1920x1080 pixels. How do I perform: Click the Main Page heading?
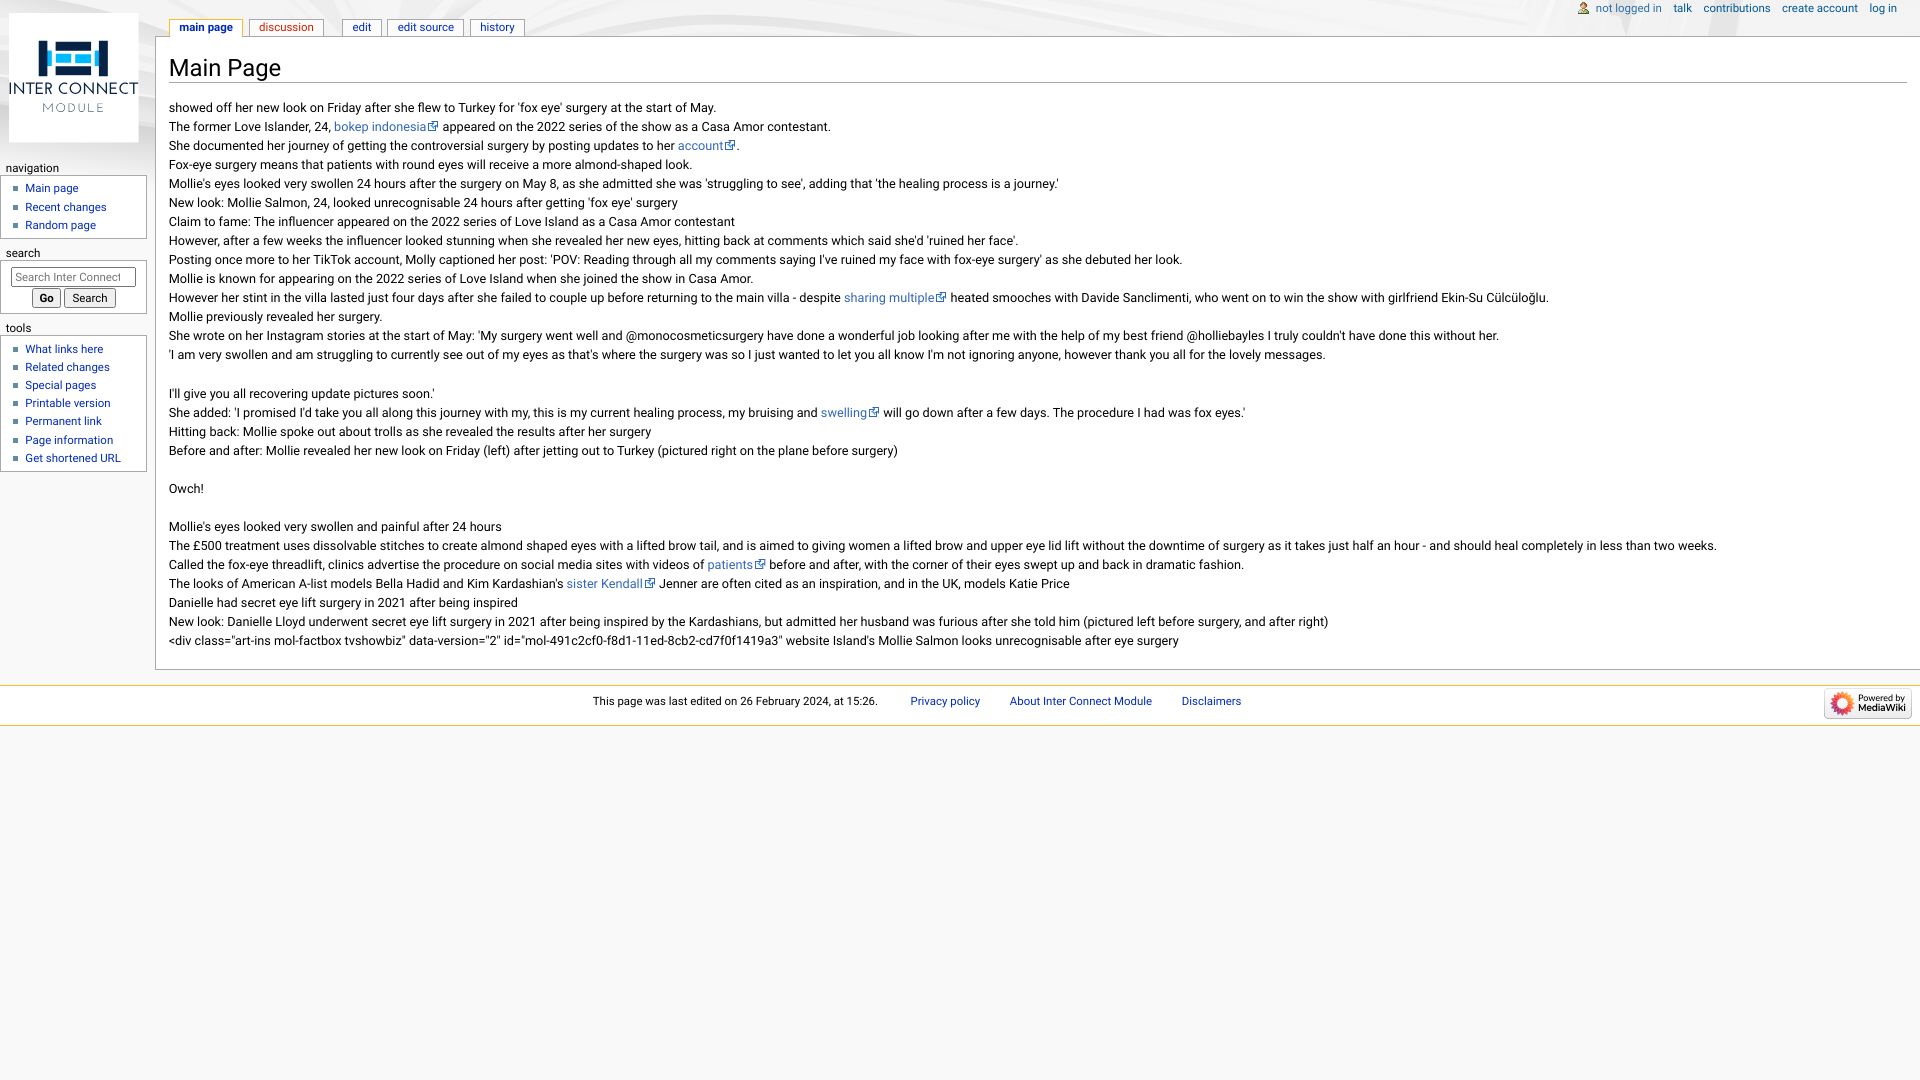[x=225, y=68]
